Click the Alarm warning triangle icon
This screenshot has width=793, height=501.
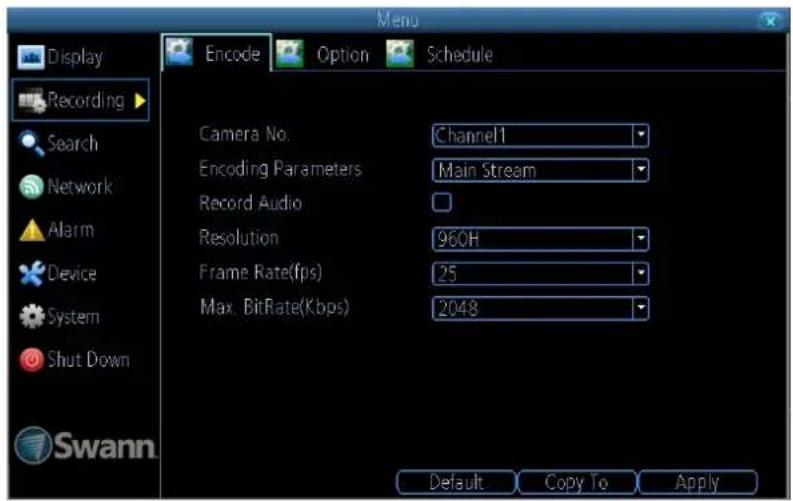pyautogui.click(x=32, y=231)
